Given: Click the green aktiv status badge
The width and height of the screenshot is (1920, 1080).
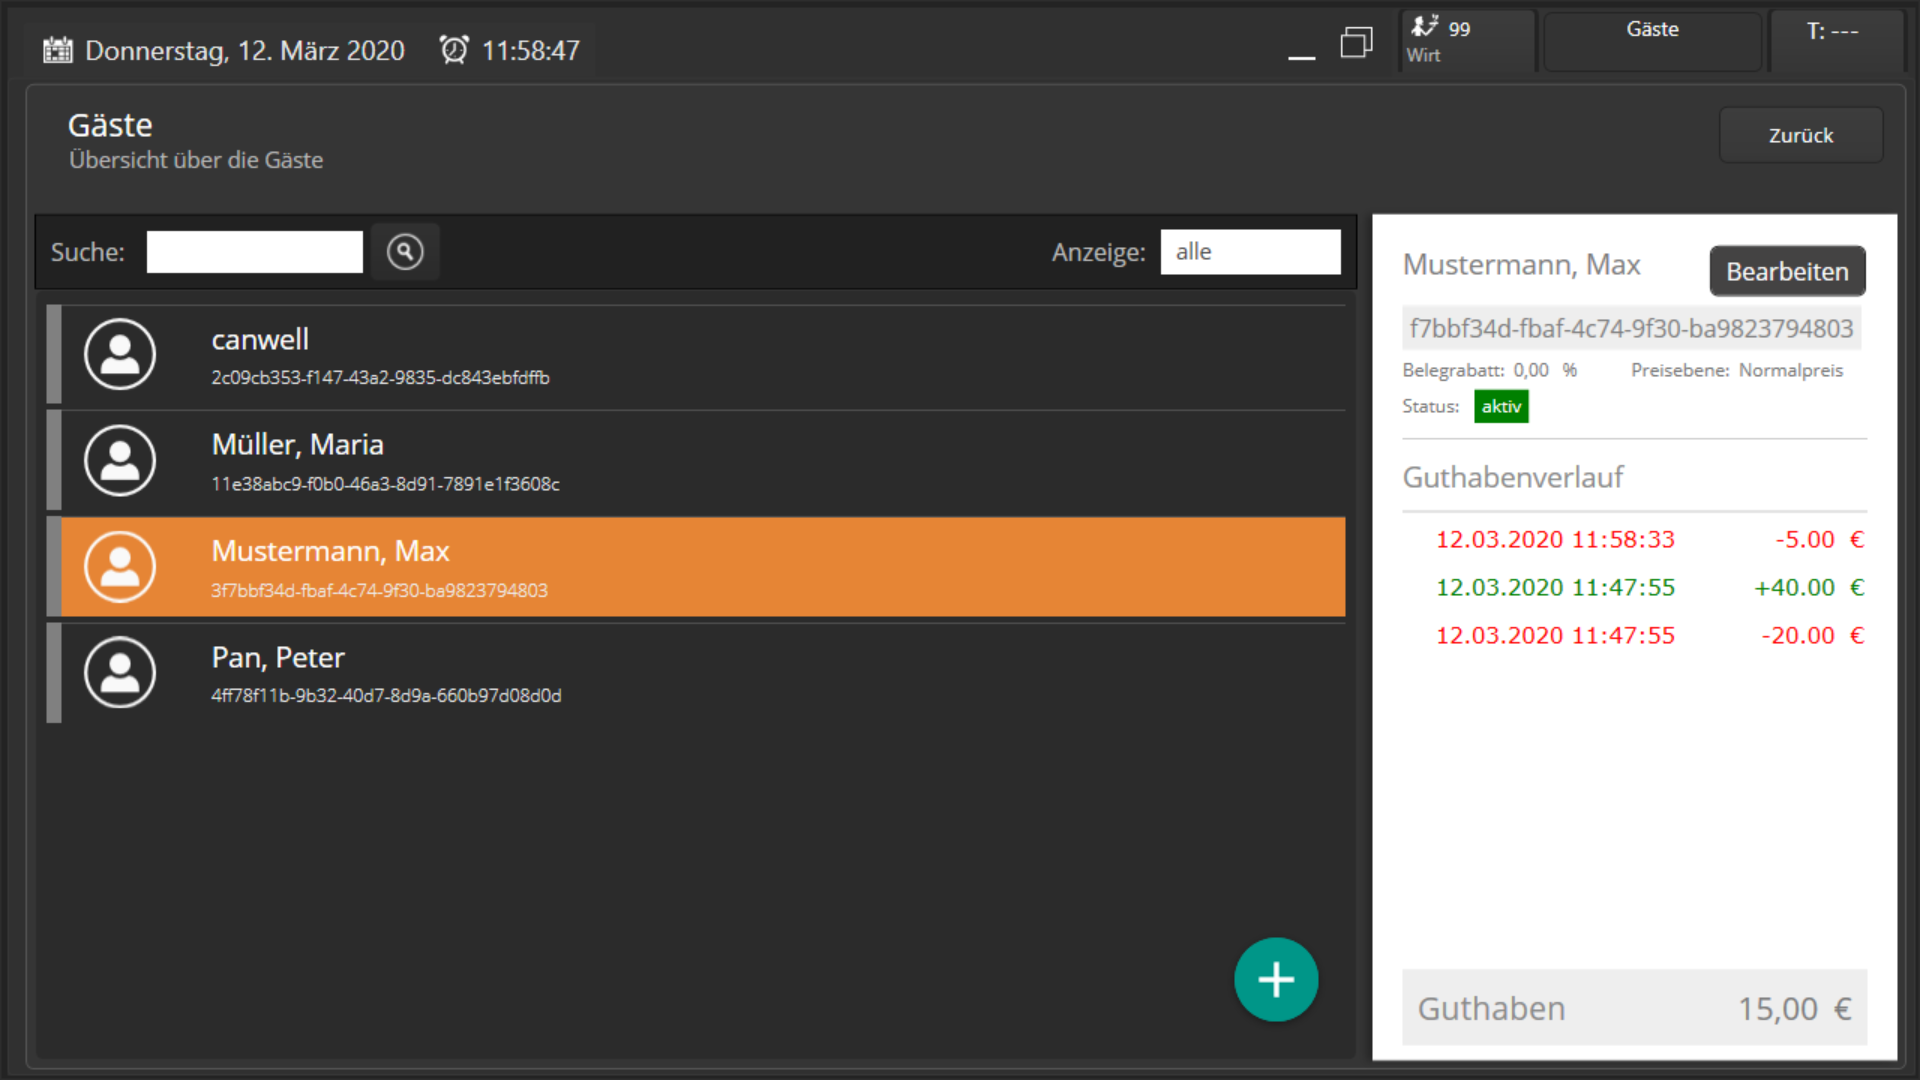Looking at the screenshot, I should coord(1500,406).
